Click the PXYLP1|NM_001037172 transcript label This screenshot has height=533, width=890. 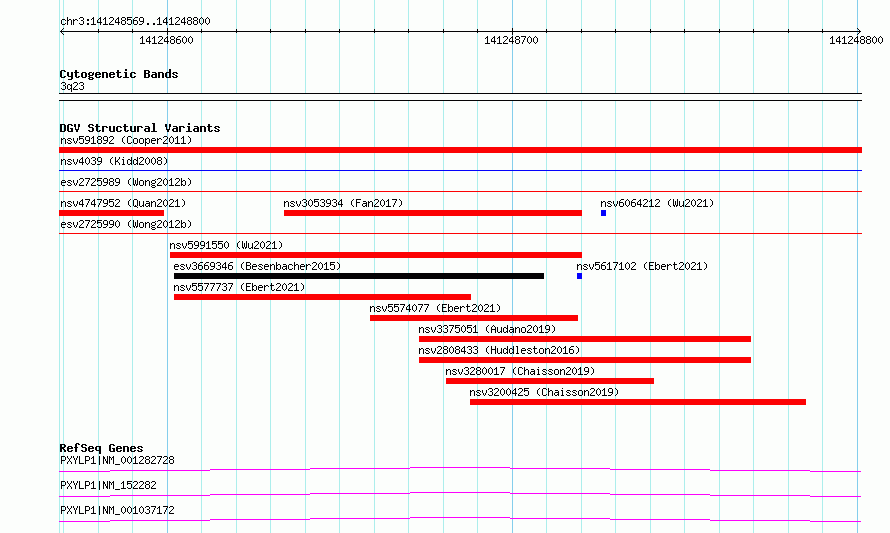(117, 510)
